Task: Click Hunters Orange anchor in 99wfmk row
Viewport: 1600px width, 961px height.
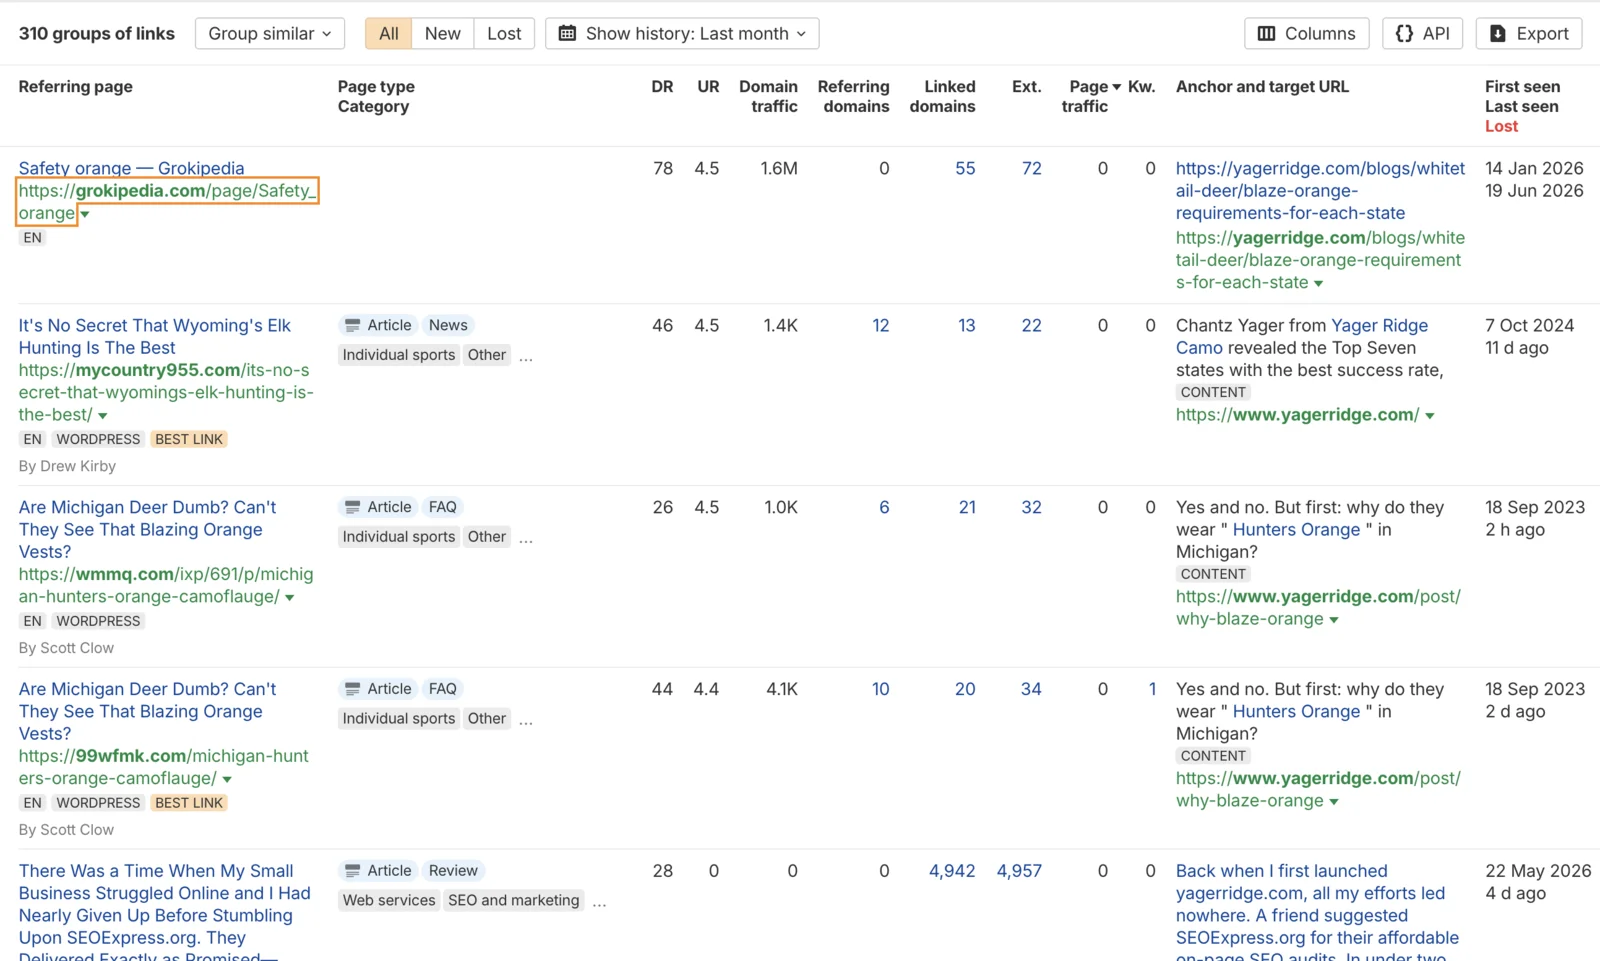Action: pos(1296,711)
